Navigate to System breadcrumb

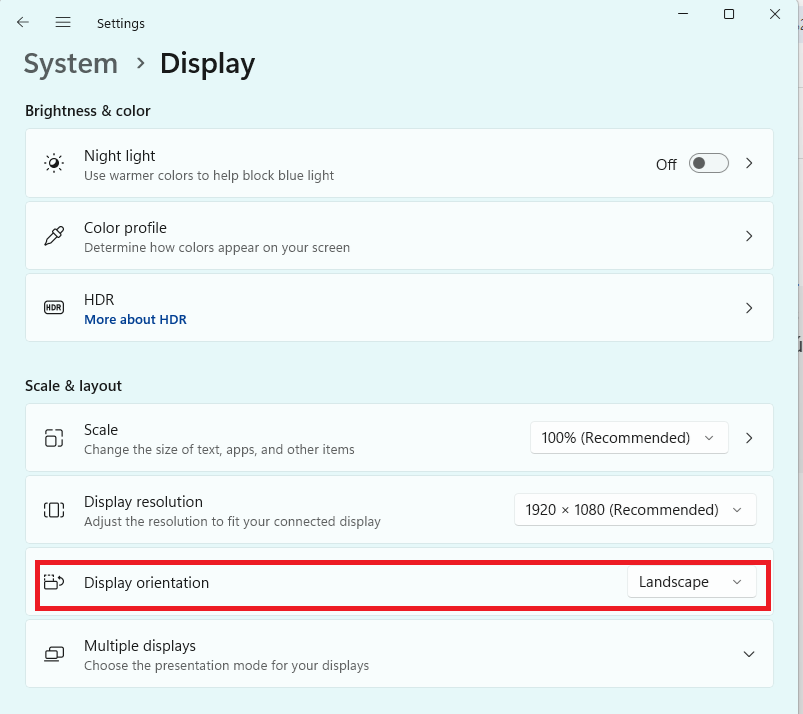(71, 64)
